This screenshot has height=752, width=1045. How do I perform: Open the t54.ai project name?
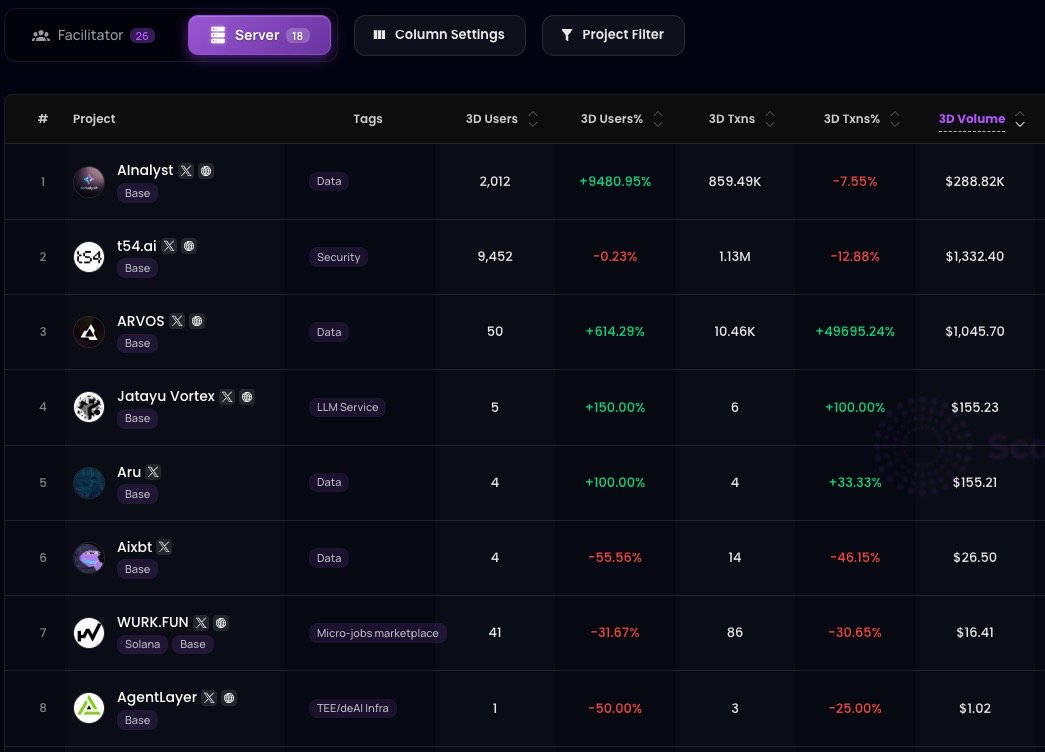pos(137,246)
